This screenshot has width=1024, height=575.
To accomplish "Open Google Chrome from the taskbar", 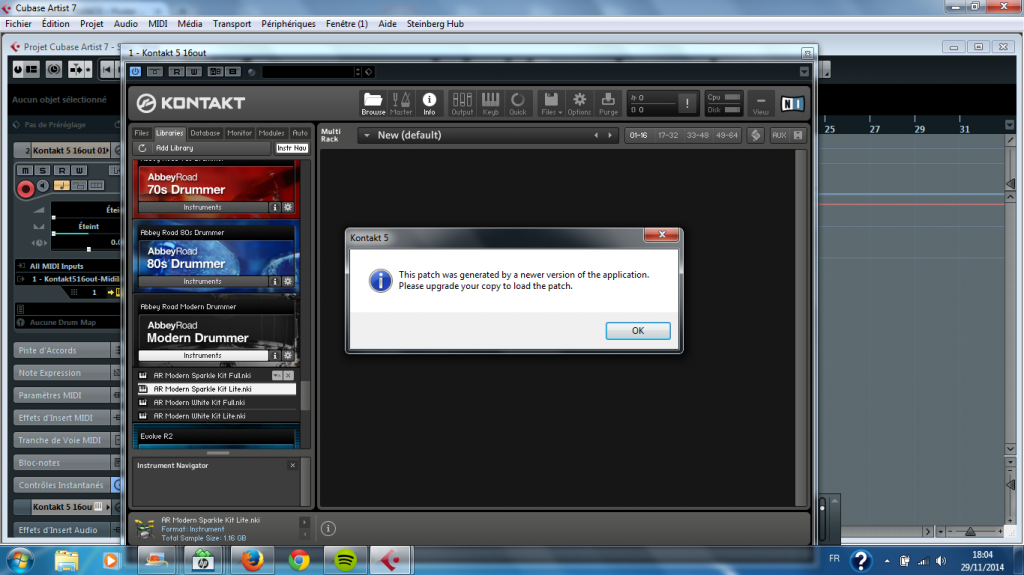I will click(299, 560).
